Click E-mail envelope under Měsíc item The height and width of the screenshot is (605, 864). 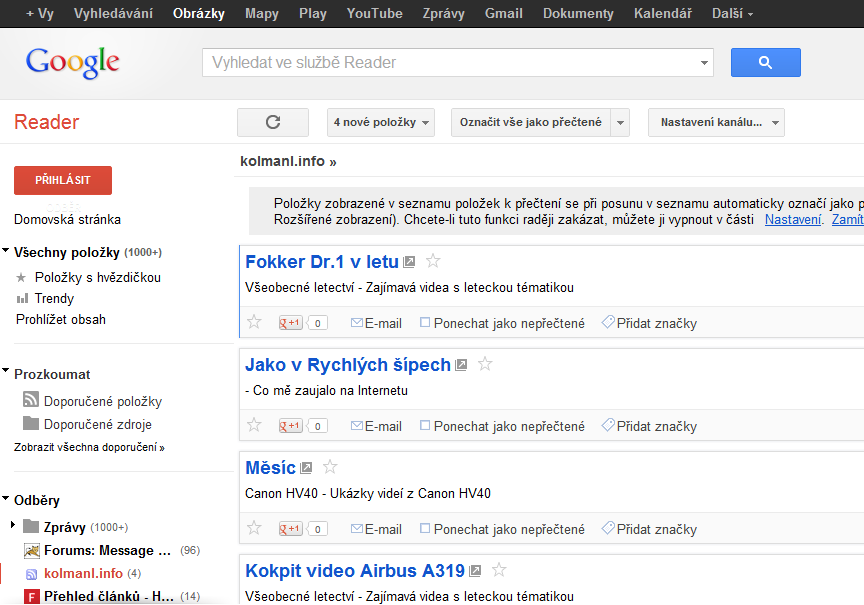(357, 529)
